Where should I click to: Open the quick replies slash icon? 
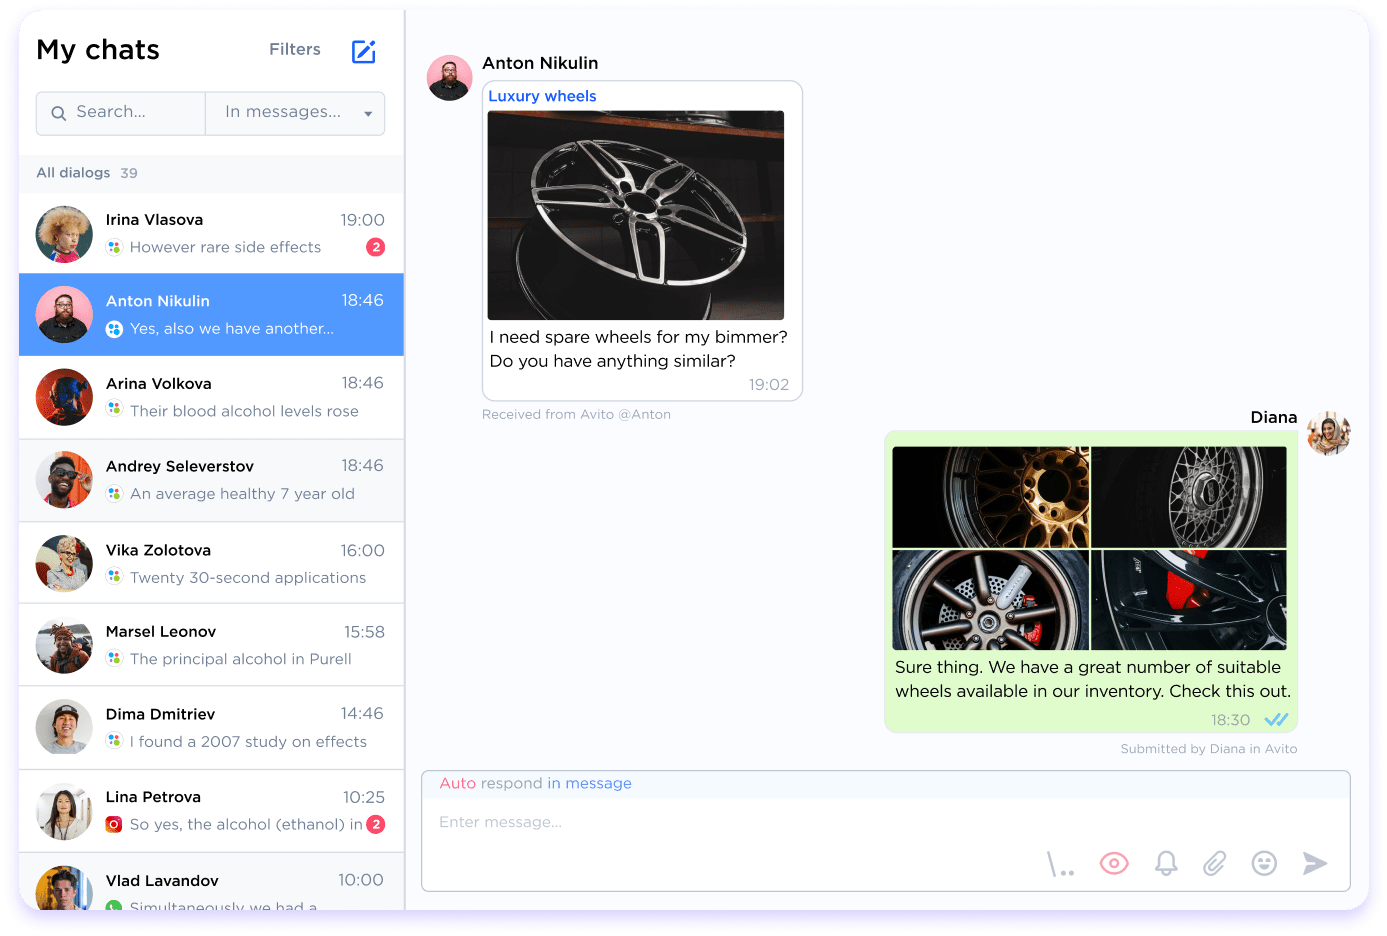tap(1060, 864)
